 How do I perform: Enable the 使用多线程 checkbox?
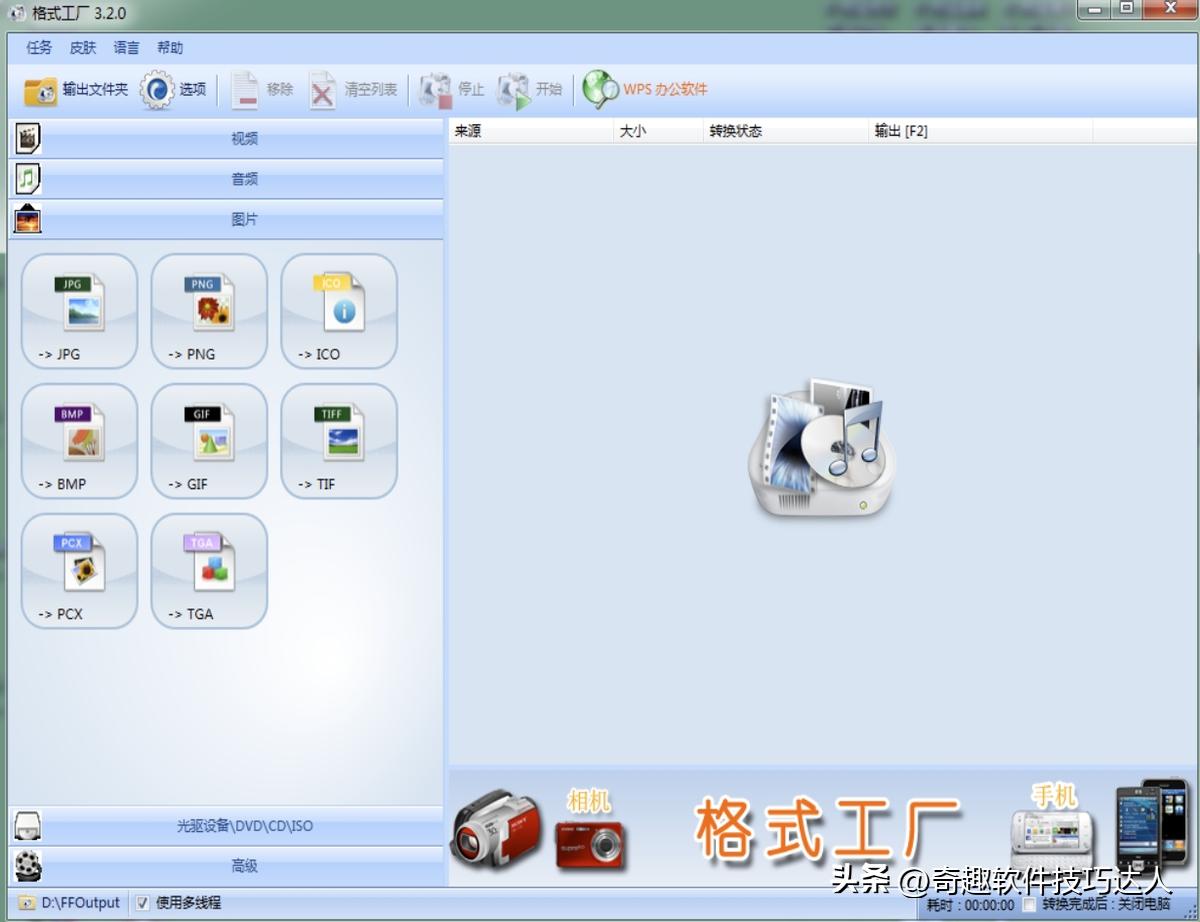[143, 902]
